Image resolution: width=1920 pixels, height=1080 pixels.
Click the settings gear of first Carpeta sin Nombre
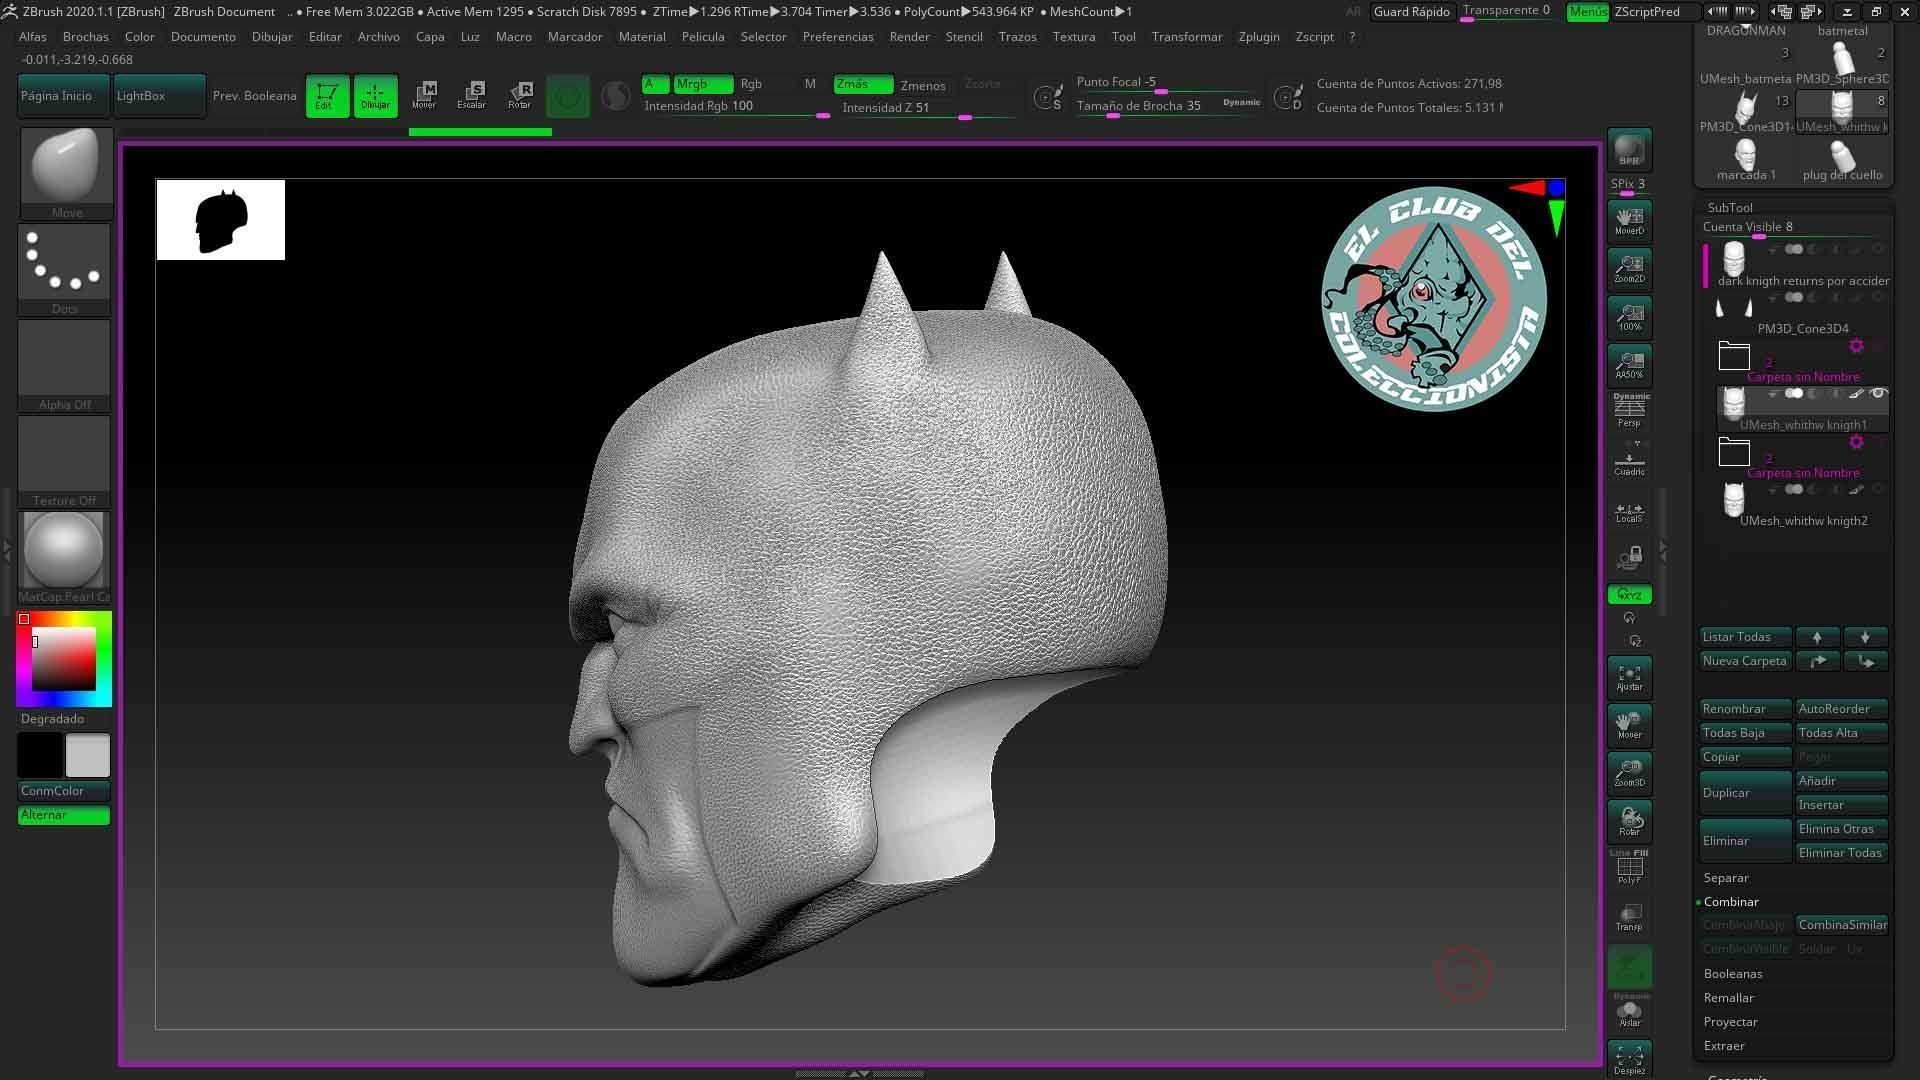(x=1856, y=346)
